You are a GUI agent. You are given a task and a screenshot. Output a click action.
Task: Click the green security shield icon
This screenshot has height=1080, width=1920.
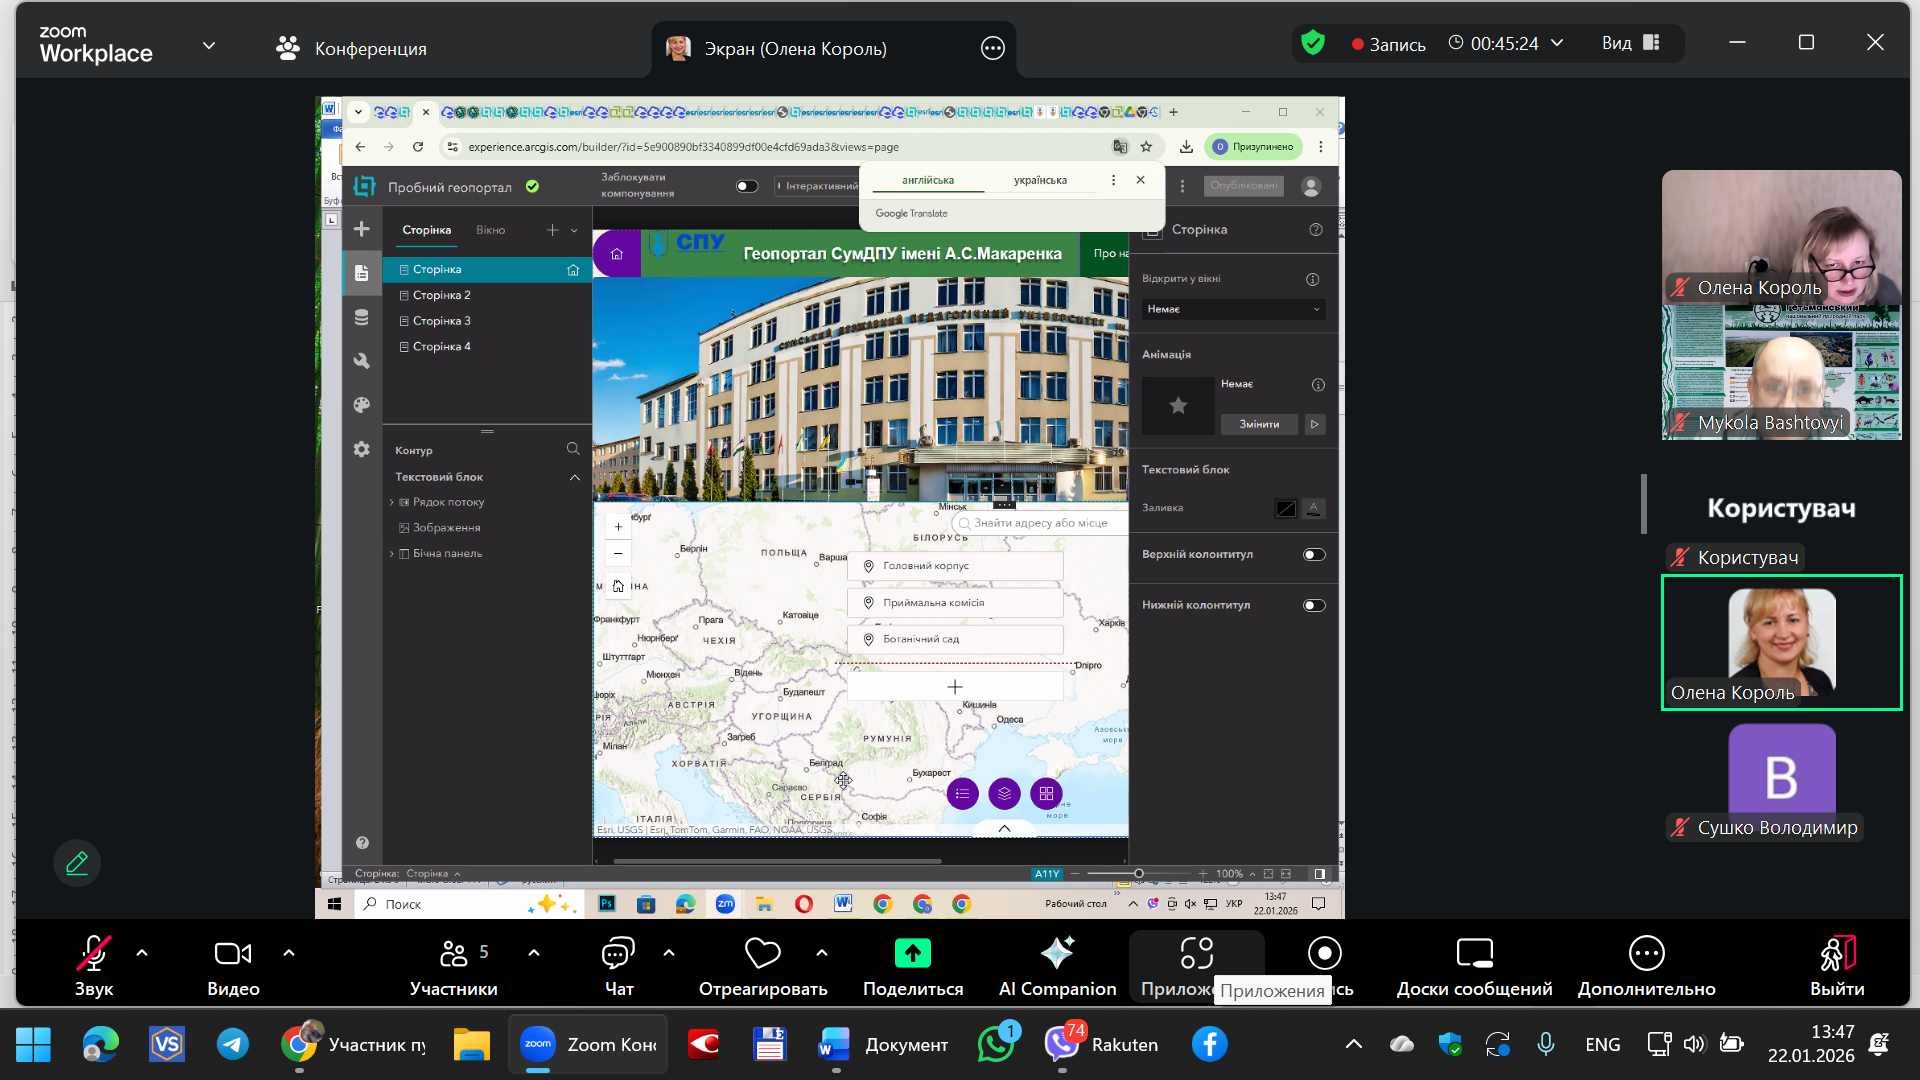coord(1313,43)
